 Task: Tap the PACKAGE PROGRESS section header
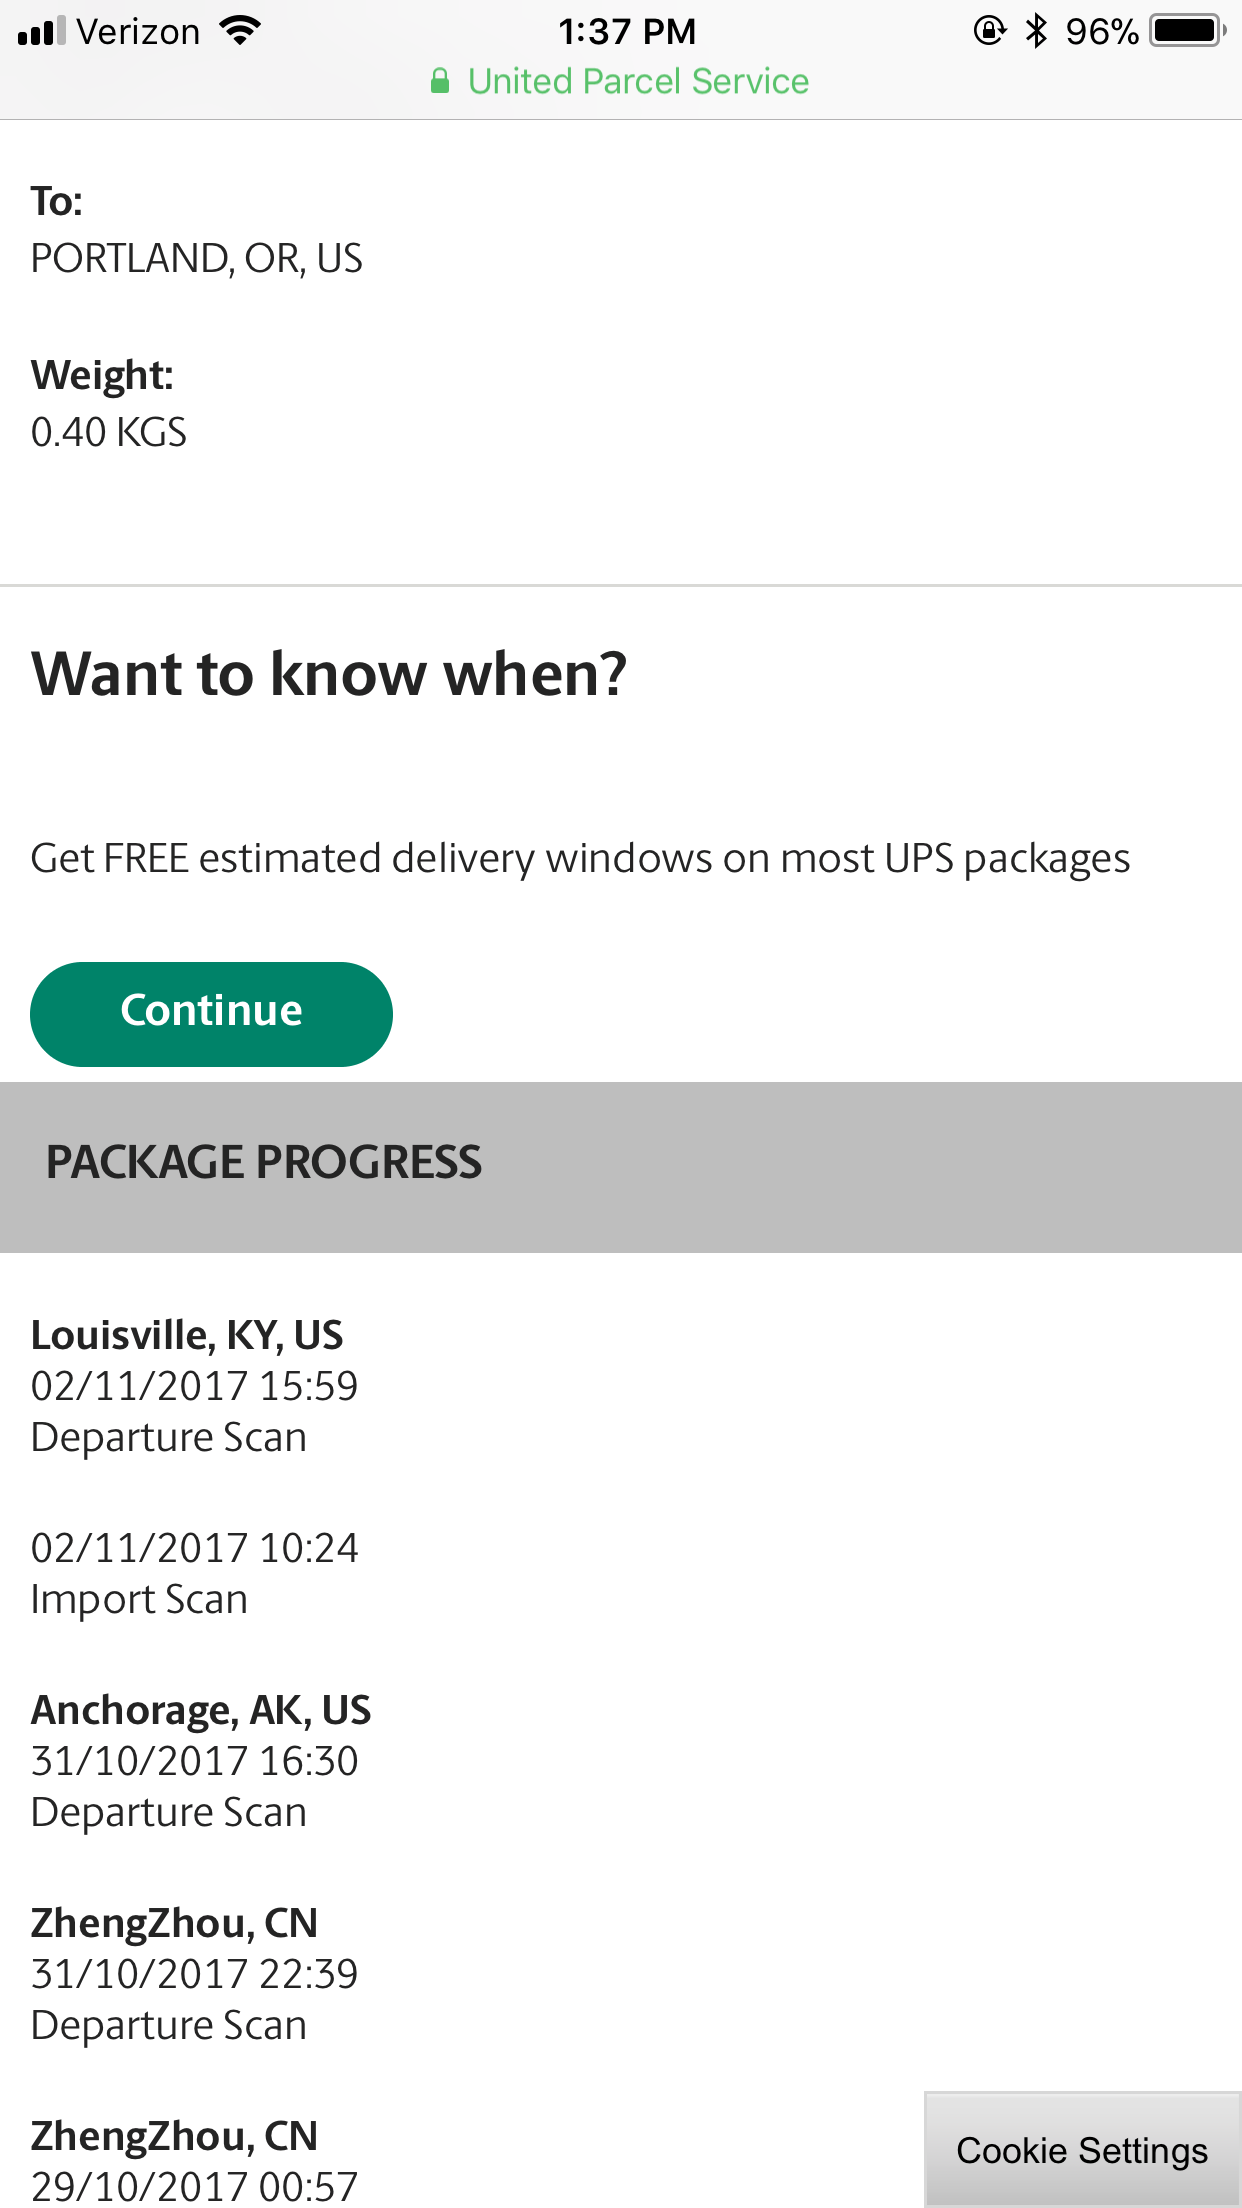[x=264, y=1162]
